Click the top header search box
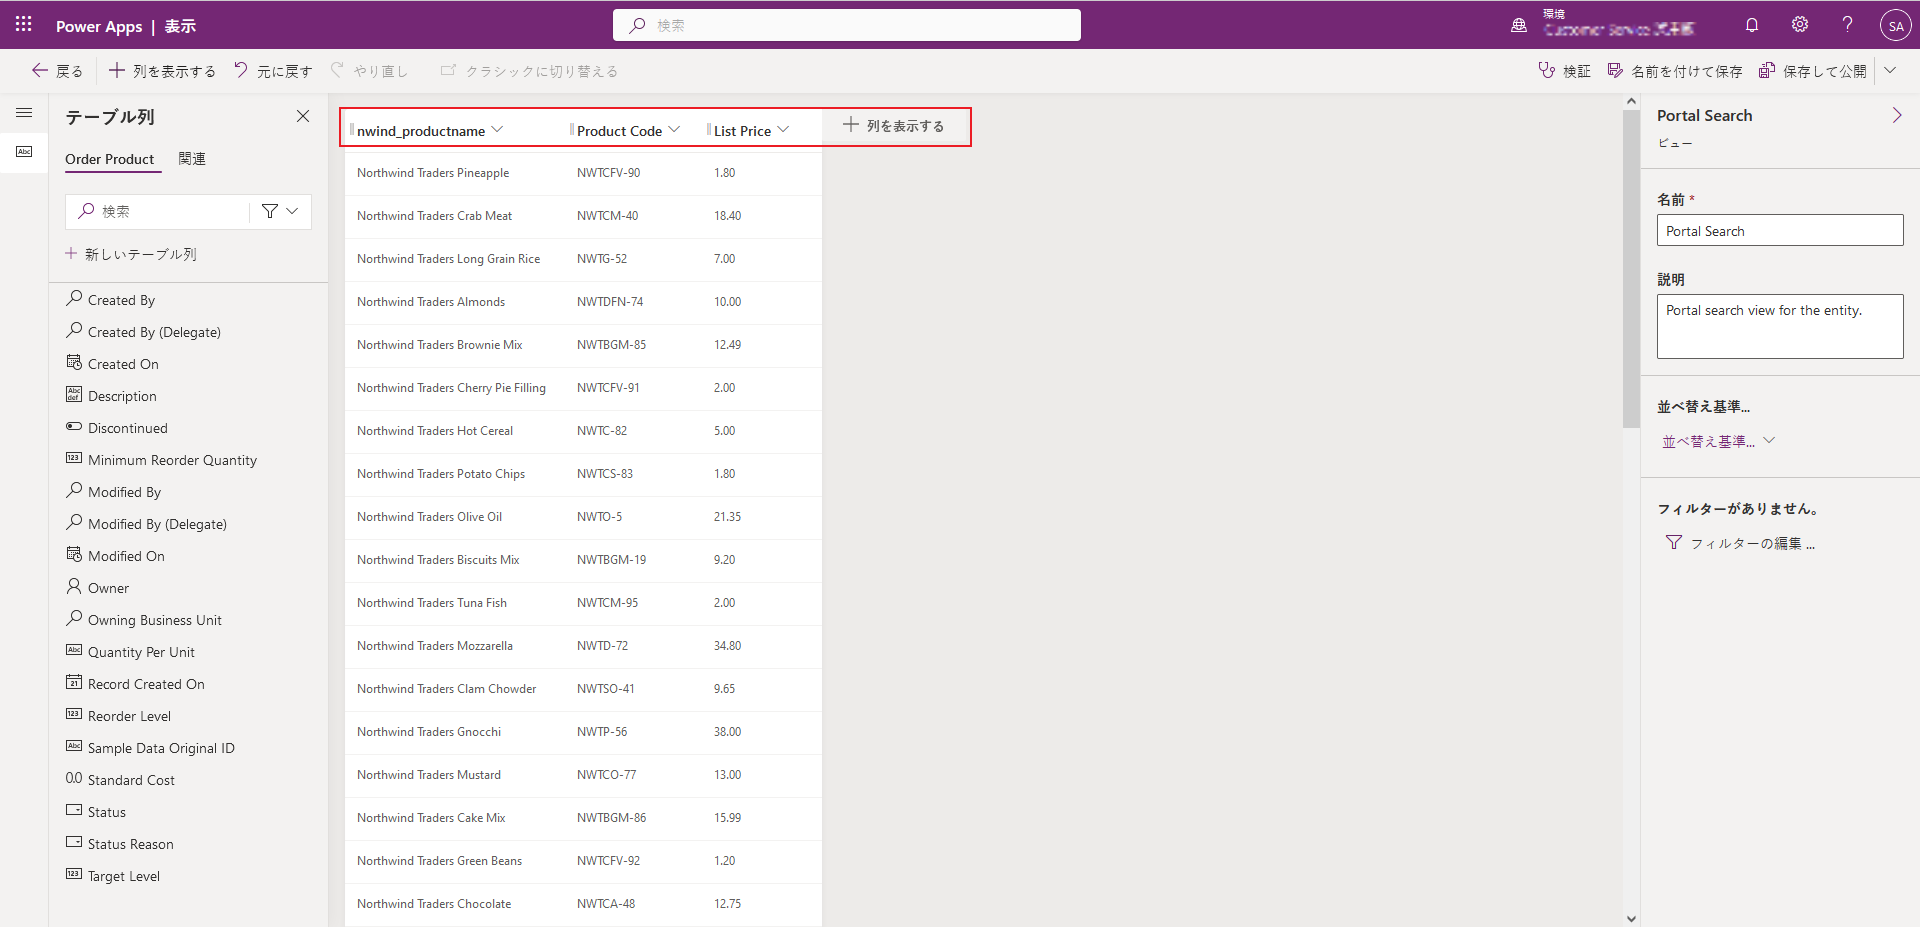This screenshot has width=1920, height=927. coord(846,25)
